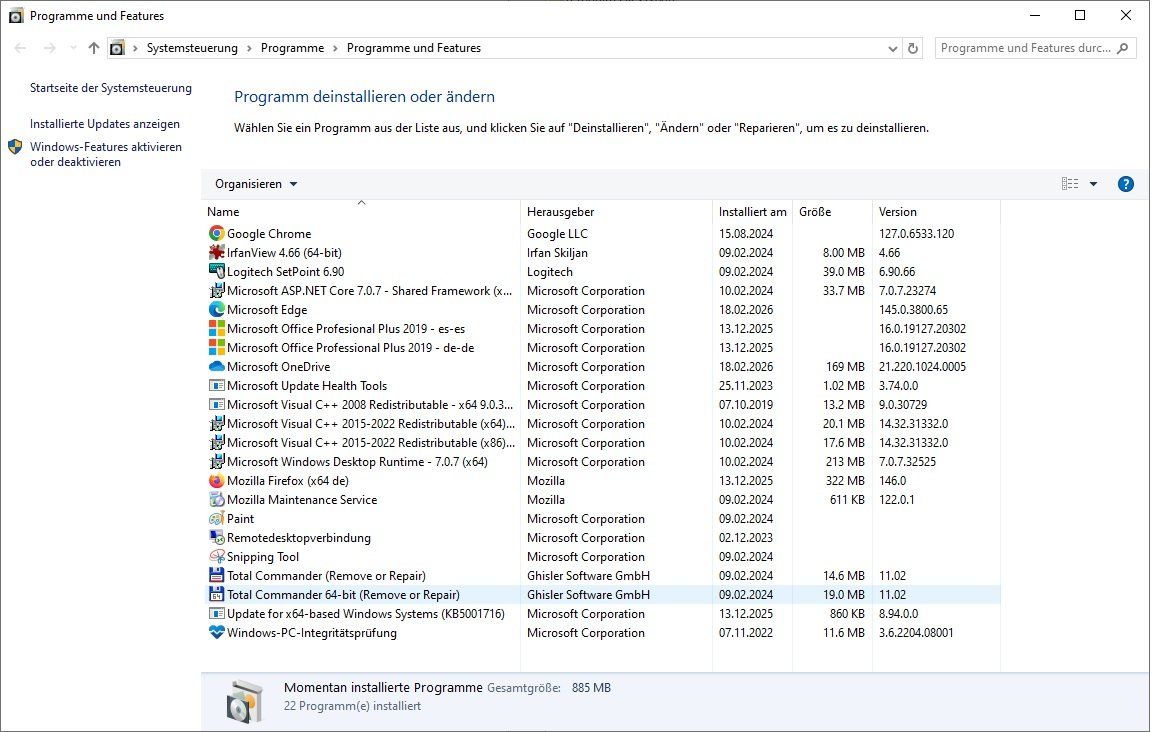Click the Microsoft Edge icon
The height and width of the screenshot is (732, 1152).
(x=217, y=310)
